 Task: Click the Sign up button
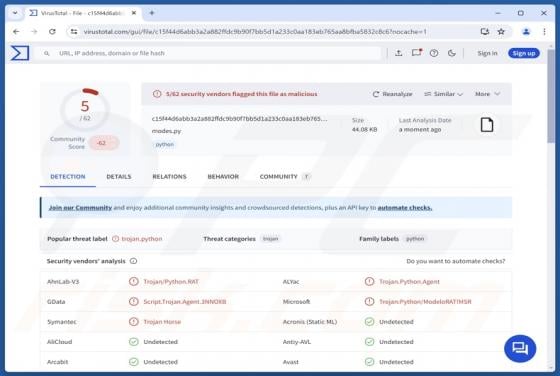coord(524,53)
